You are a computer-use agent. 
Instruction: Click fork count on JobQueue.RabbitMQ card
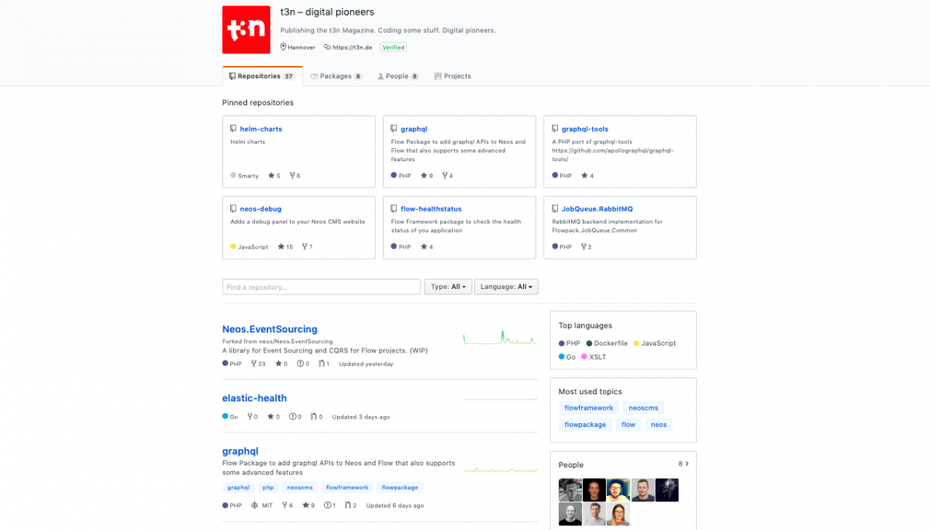(x=586, y=247)
